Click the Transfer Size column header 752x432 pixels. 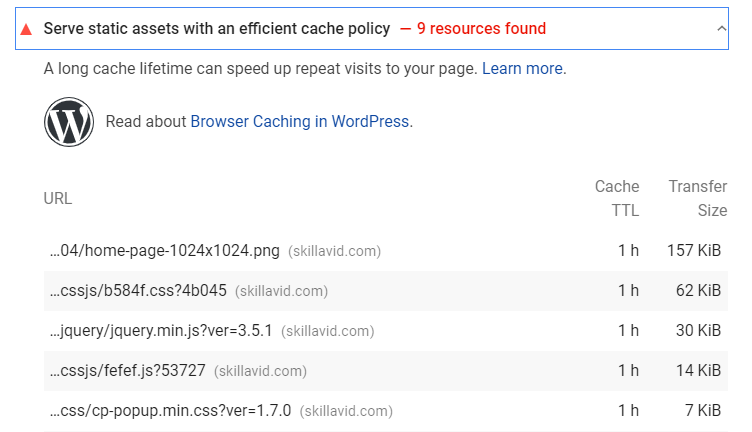click(x=698, y=198)
